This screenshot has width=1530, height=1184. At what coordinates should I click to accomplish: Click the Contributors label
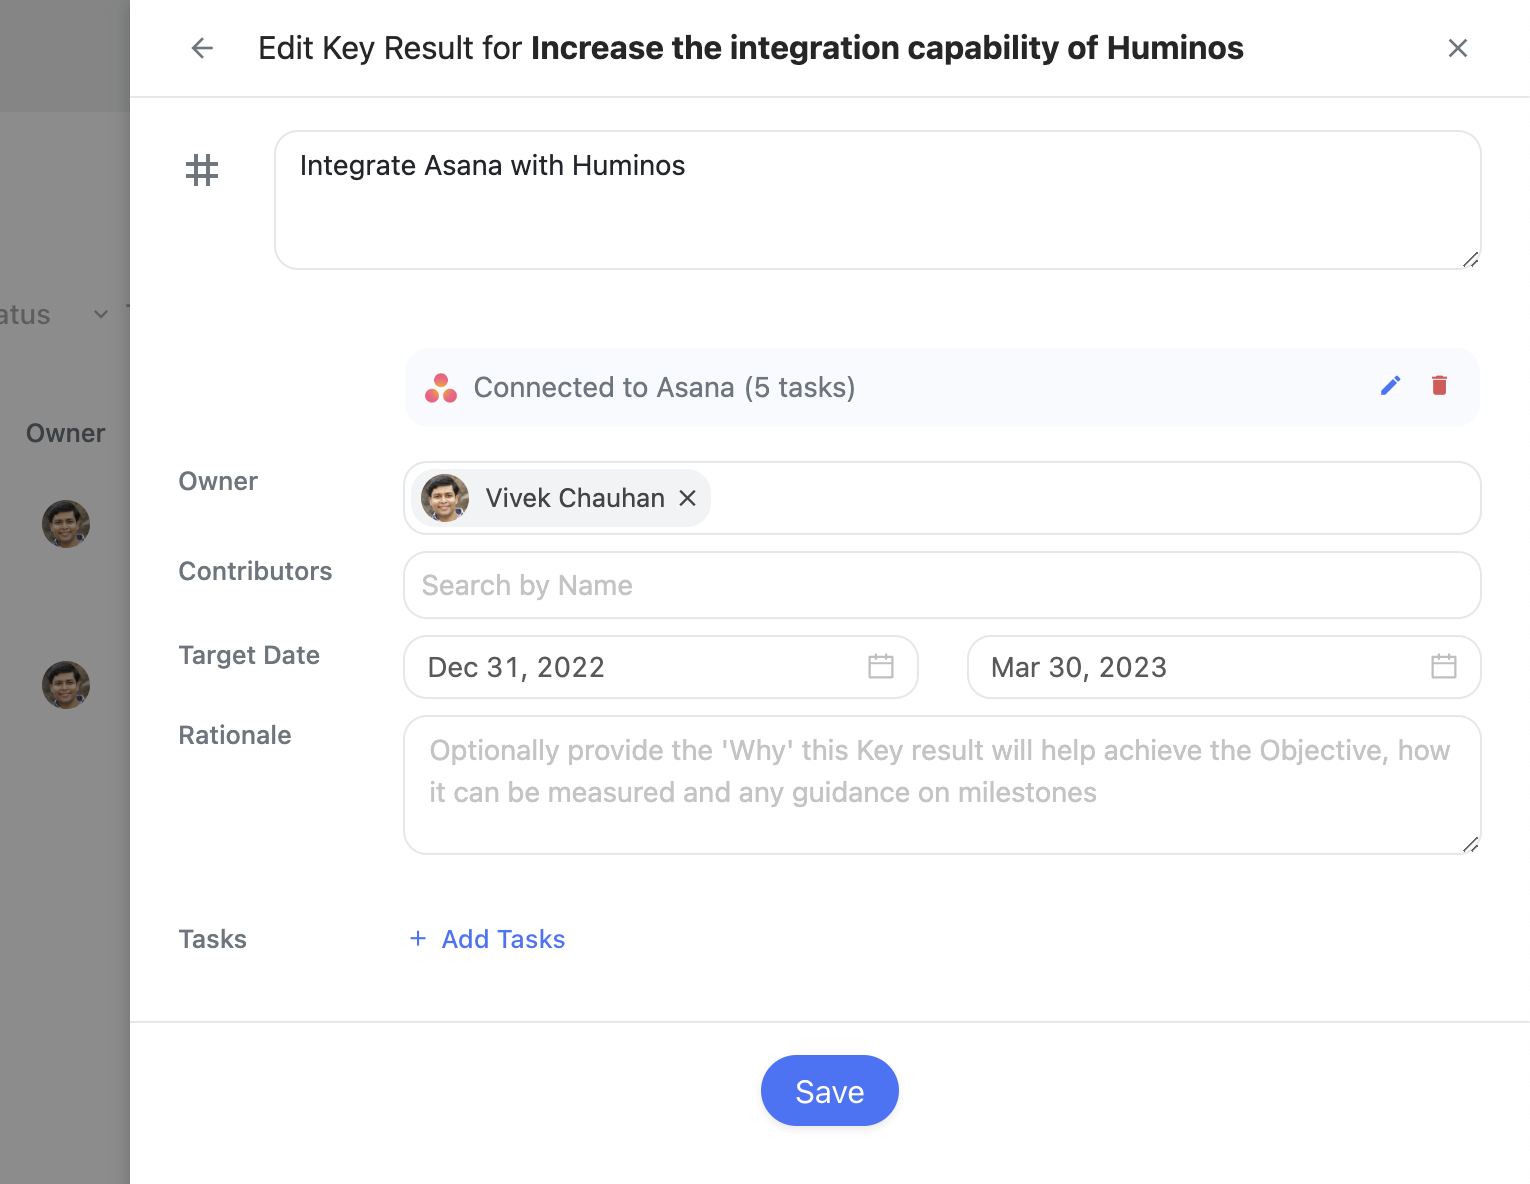(x=255, y=571)
